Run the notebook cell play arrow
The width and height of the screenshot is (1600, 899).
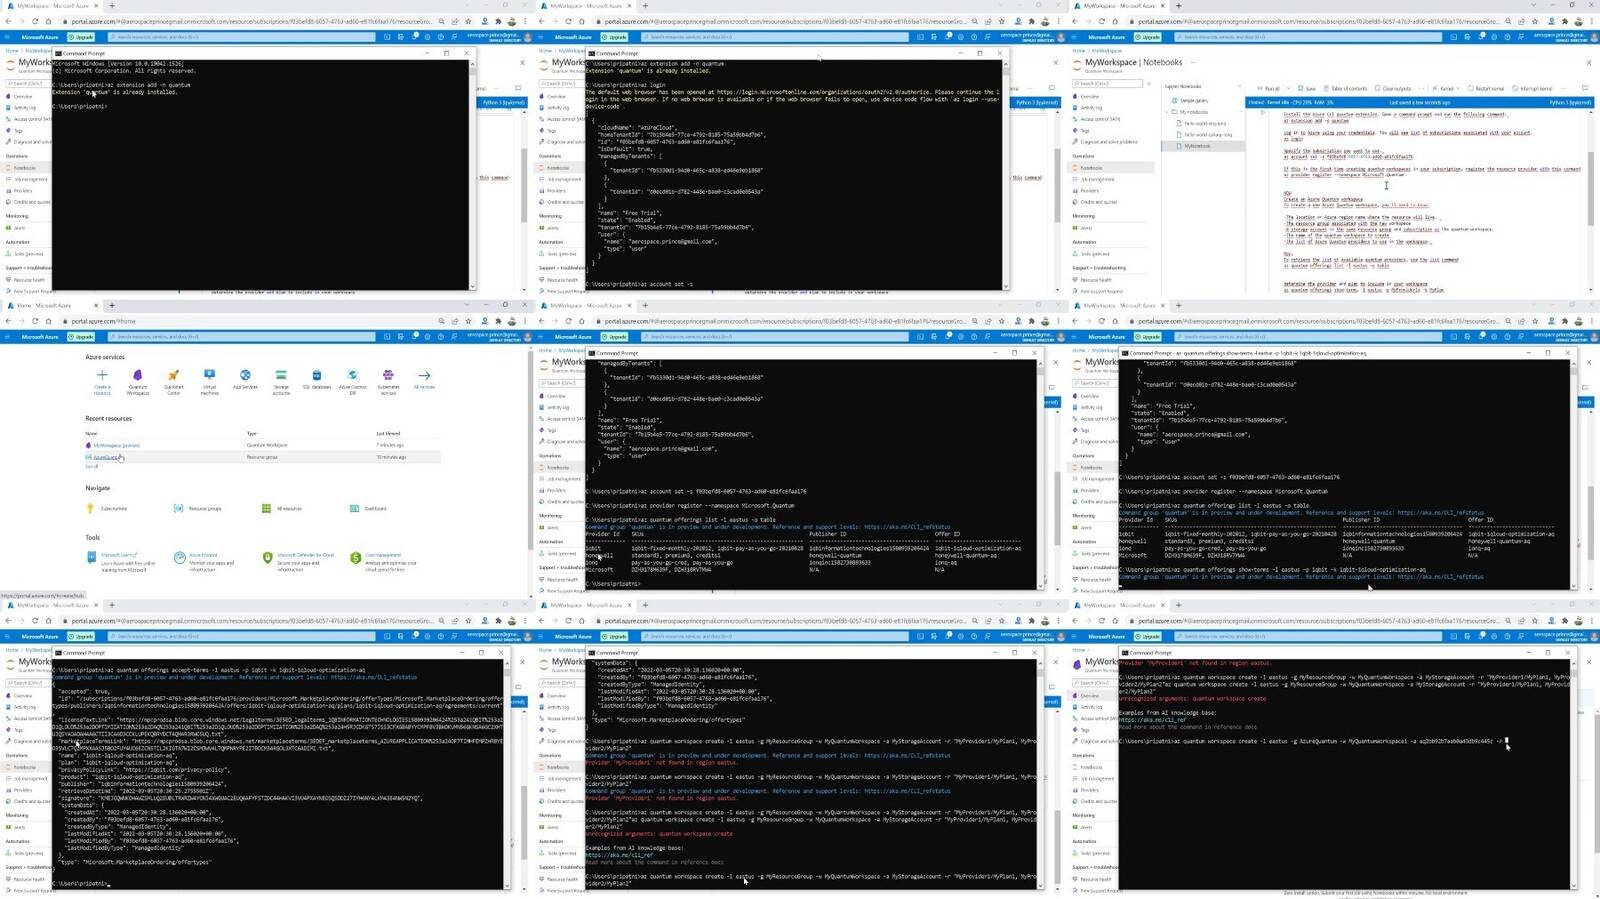tap(1263, 113)
